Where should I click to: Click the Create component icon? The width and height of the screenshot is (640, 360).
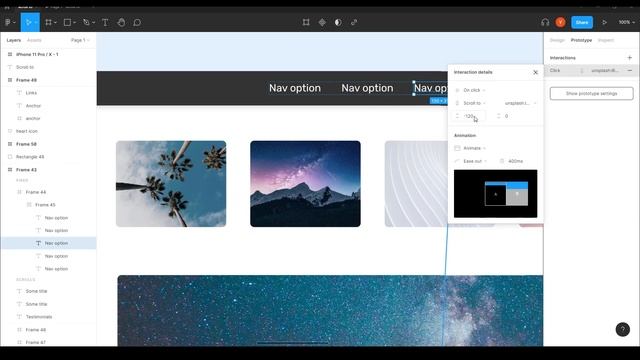coord(322,22)
